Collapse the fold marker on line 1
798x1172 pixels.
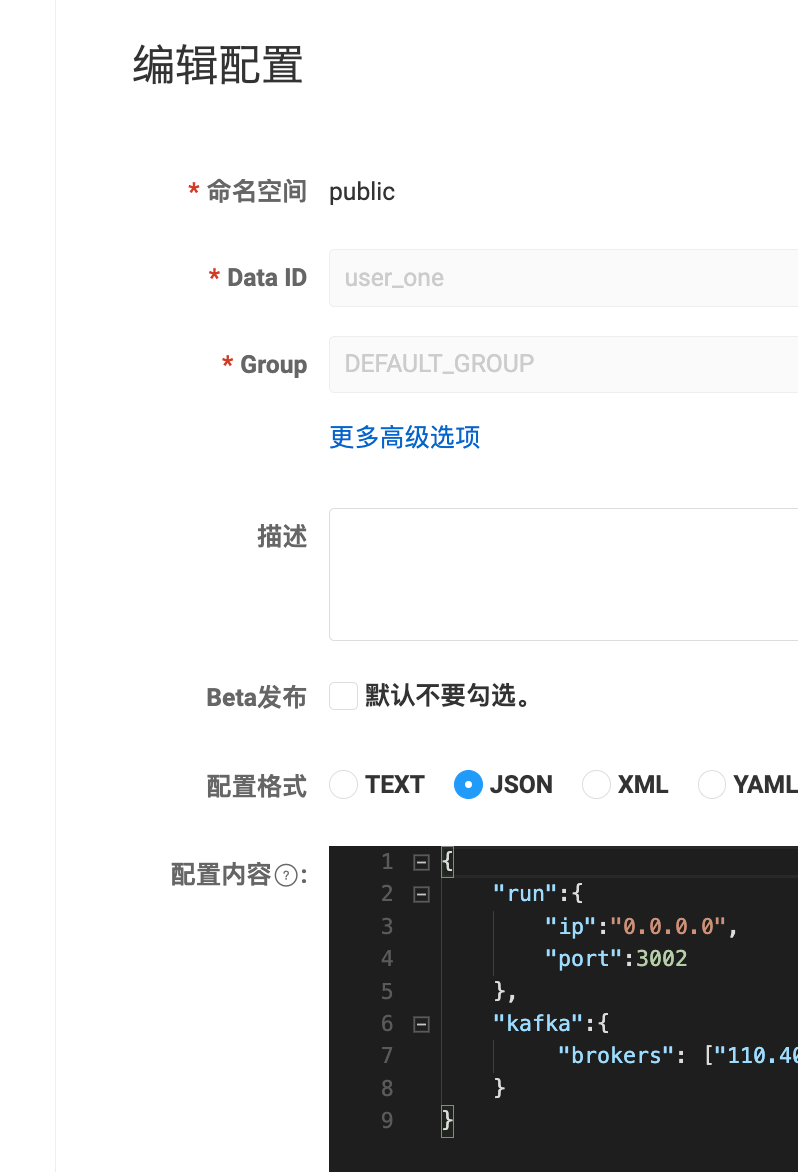pyautogui.click(x=421, y=863)
